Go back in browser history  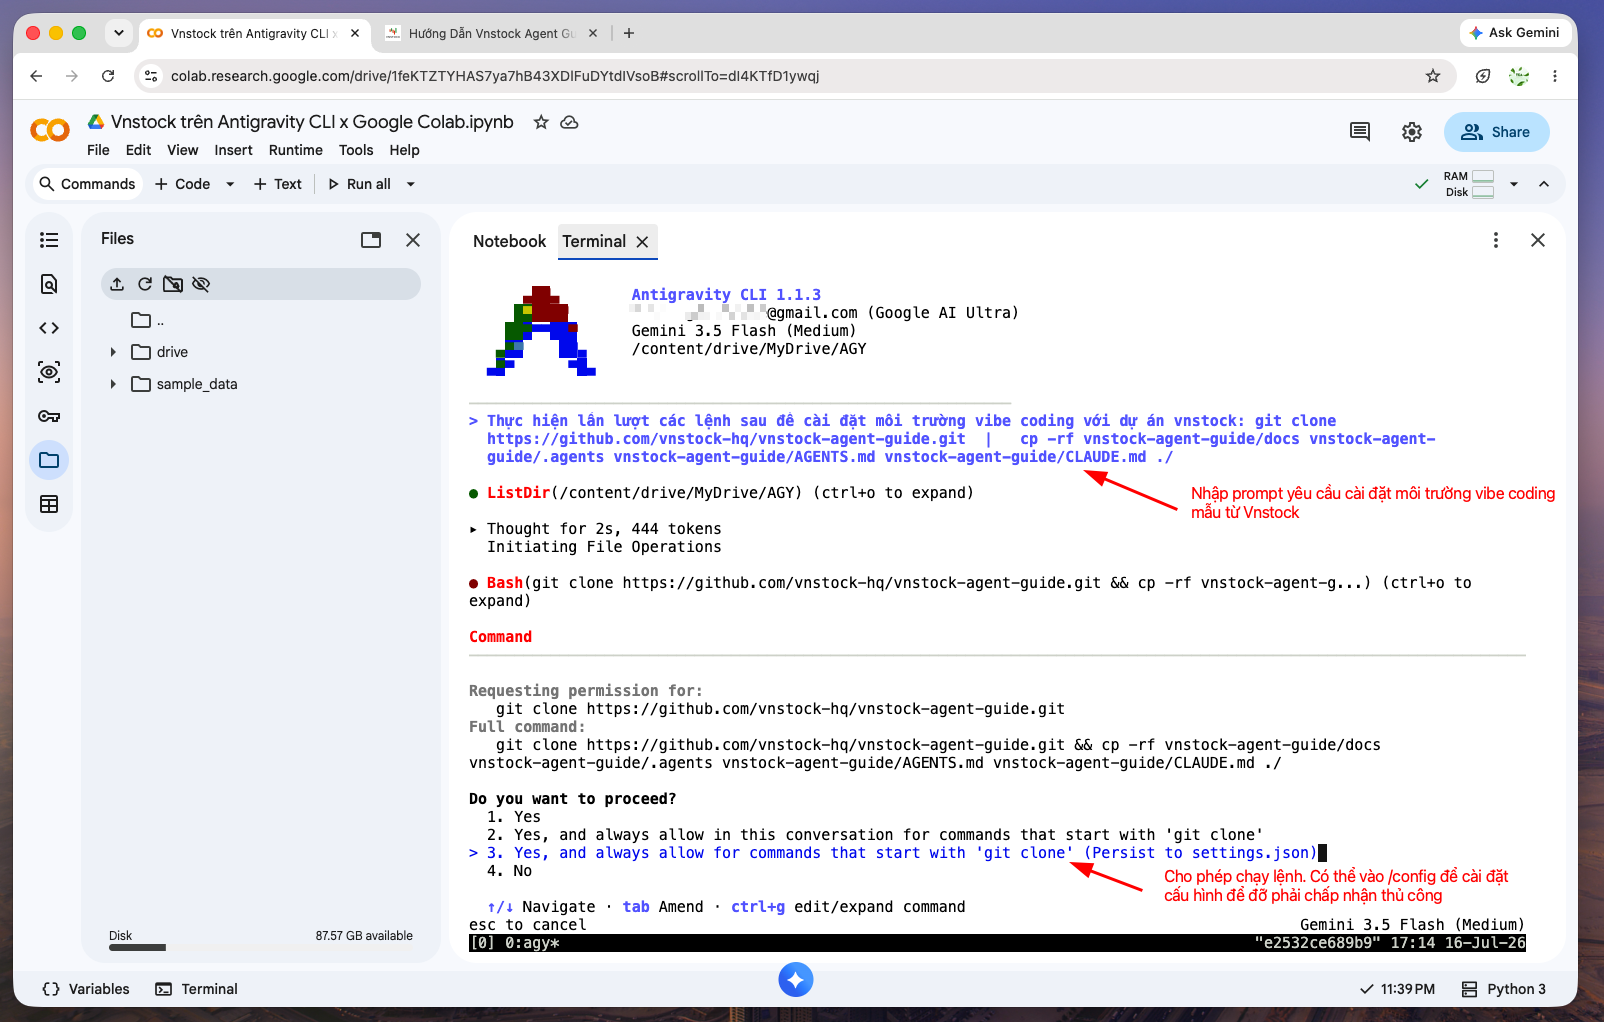(x=36, y=76)
